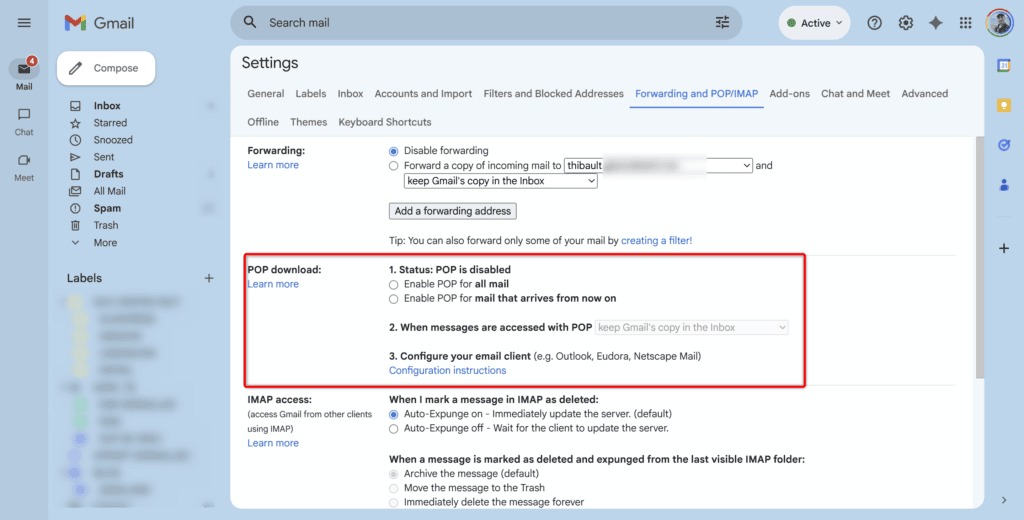Open the account profile picture
The height and width of the screenshot is (520, 1024).
tap(999, 23)
